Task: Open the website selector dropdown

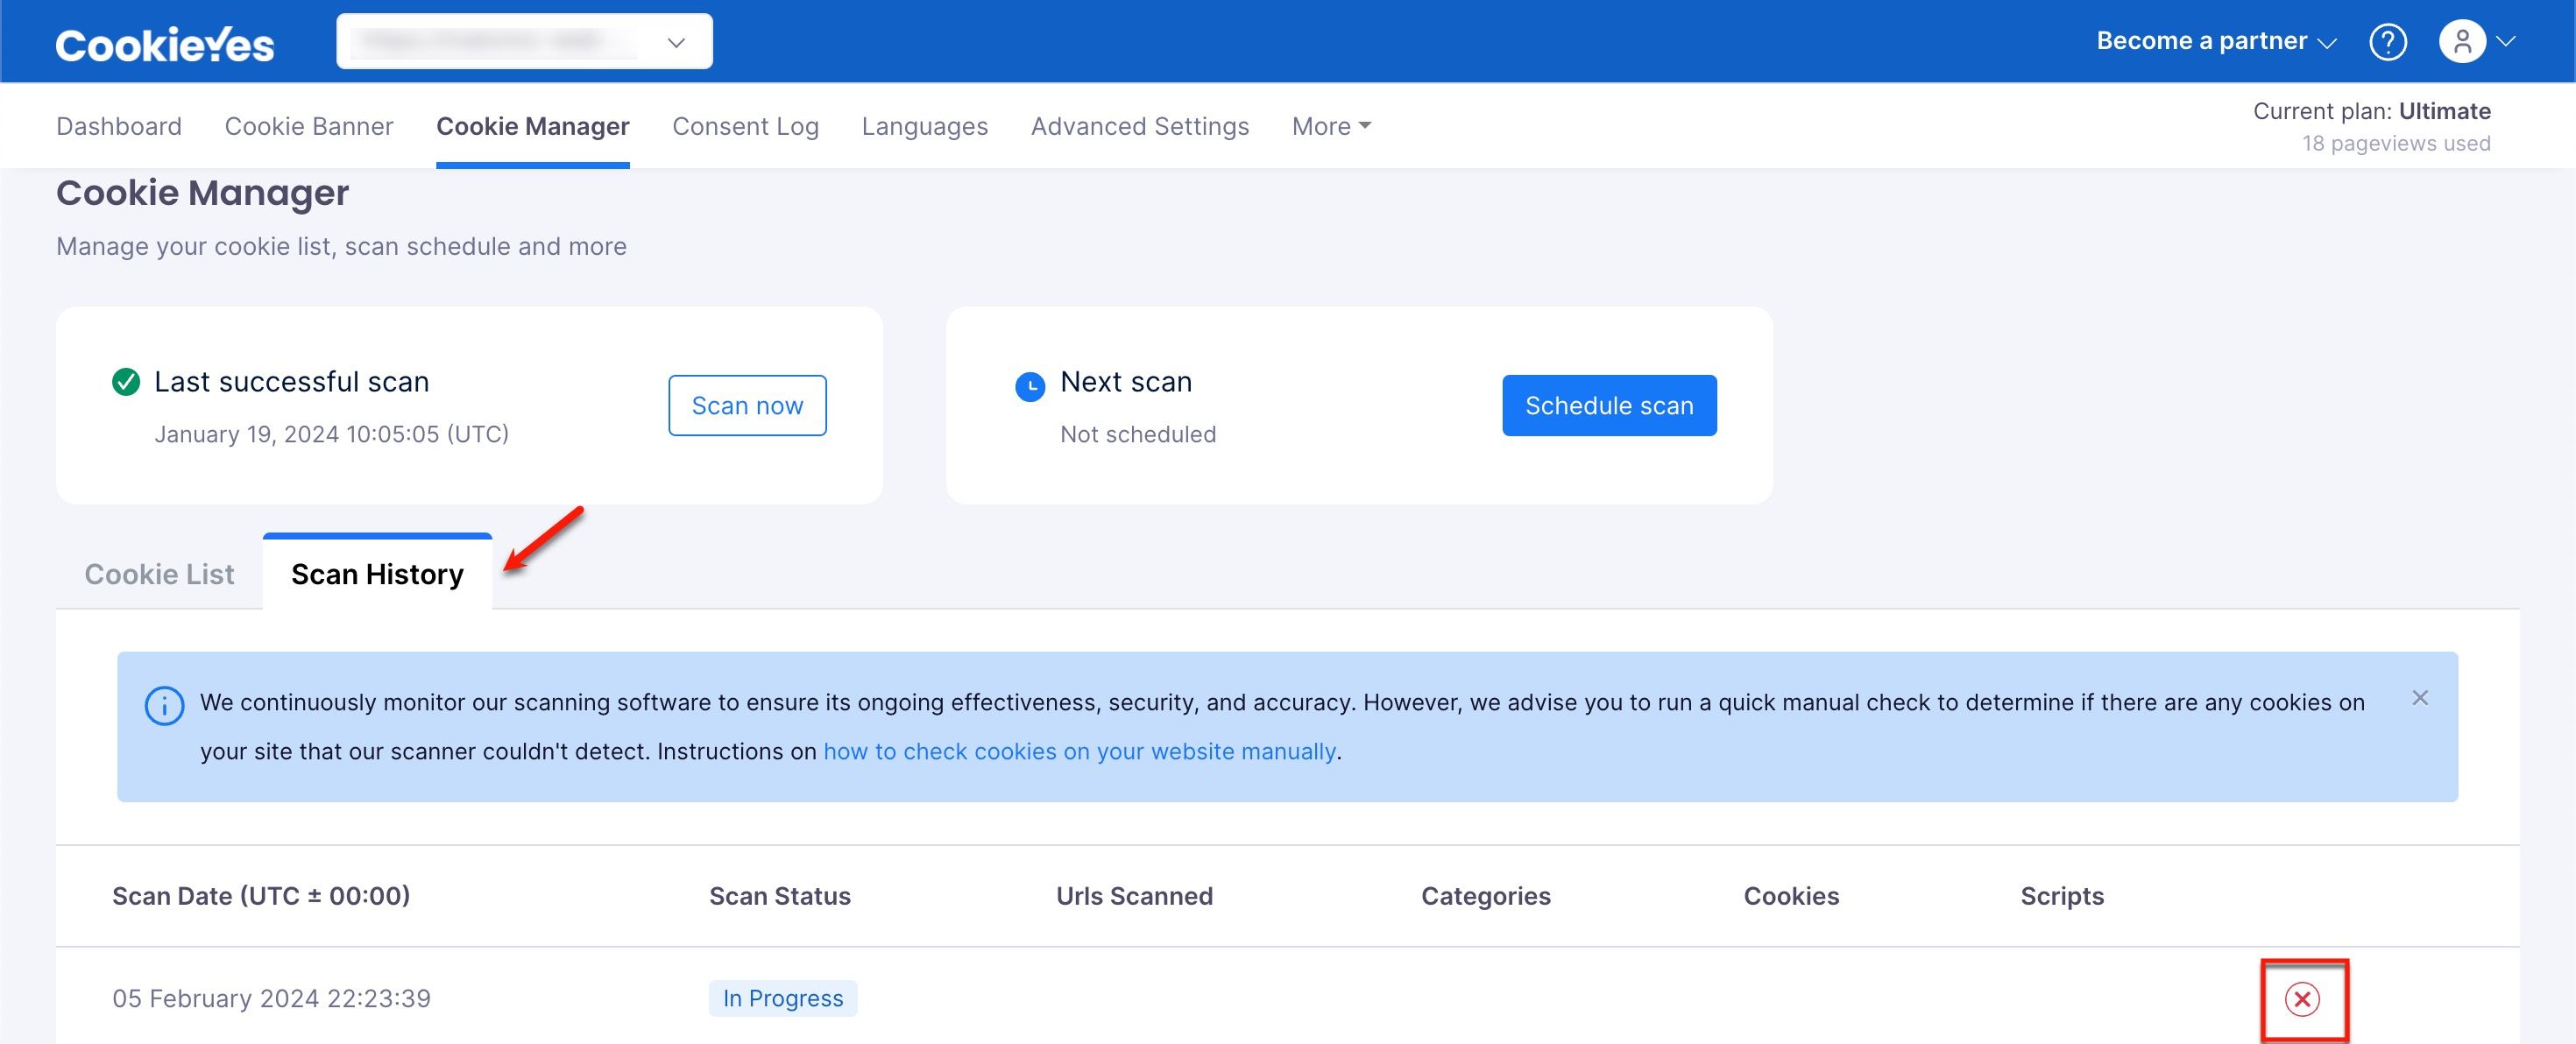Action: click(524, 41)
